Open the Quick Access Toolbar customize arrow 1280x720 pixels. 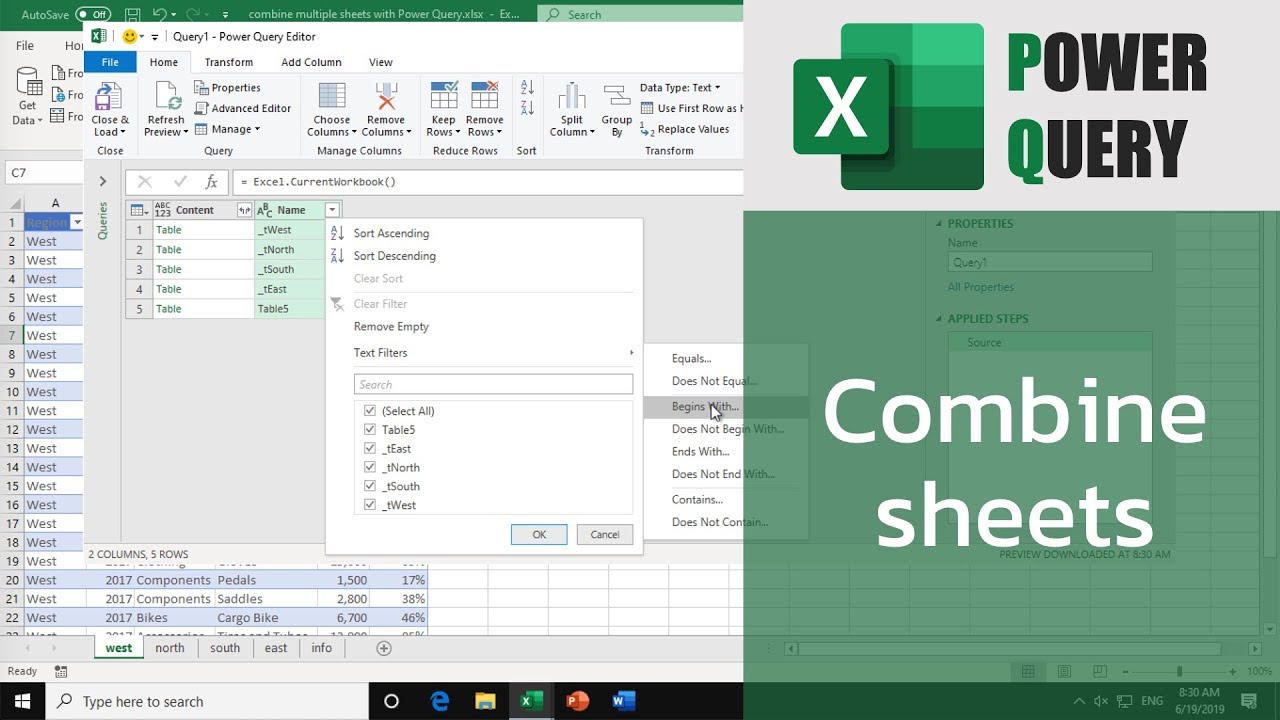155,37
